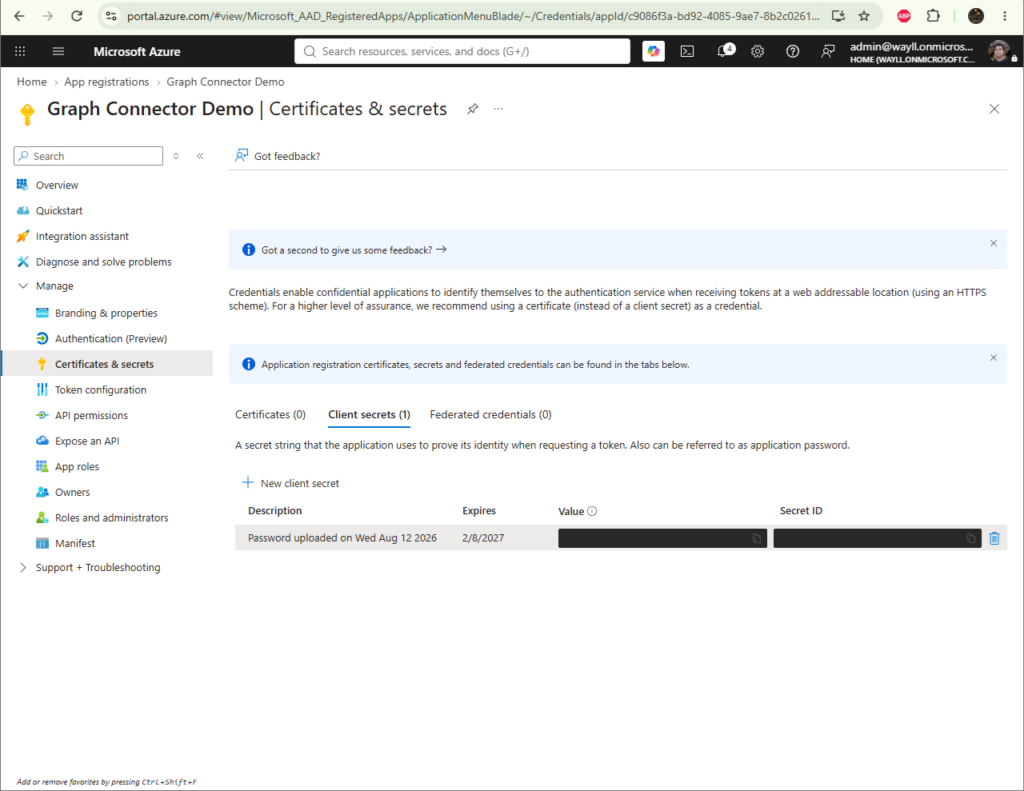1024x791 pixels.
Task: Click Graph Connector Demo breadcrumb
Action: 225,82
